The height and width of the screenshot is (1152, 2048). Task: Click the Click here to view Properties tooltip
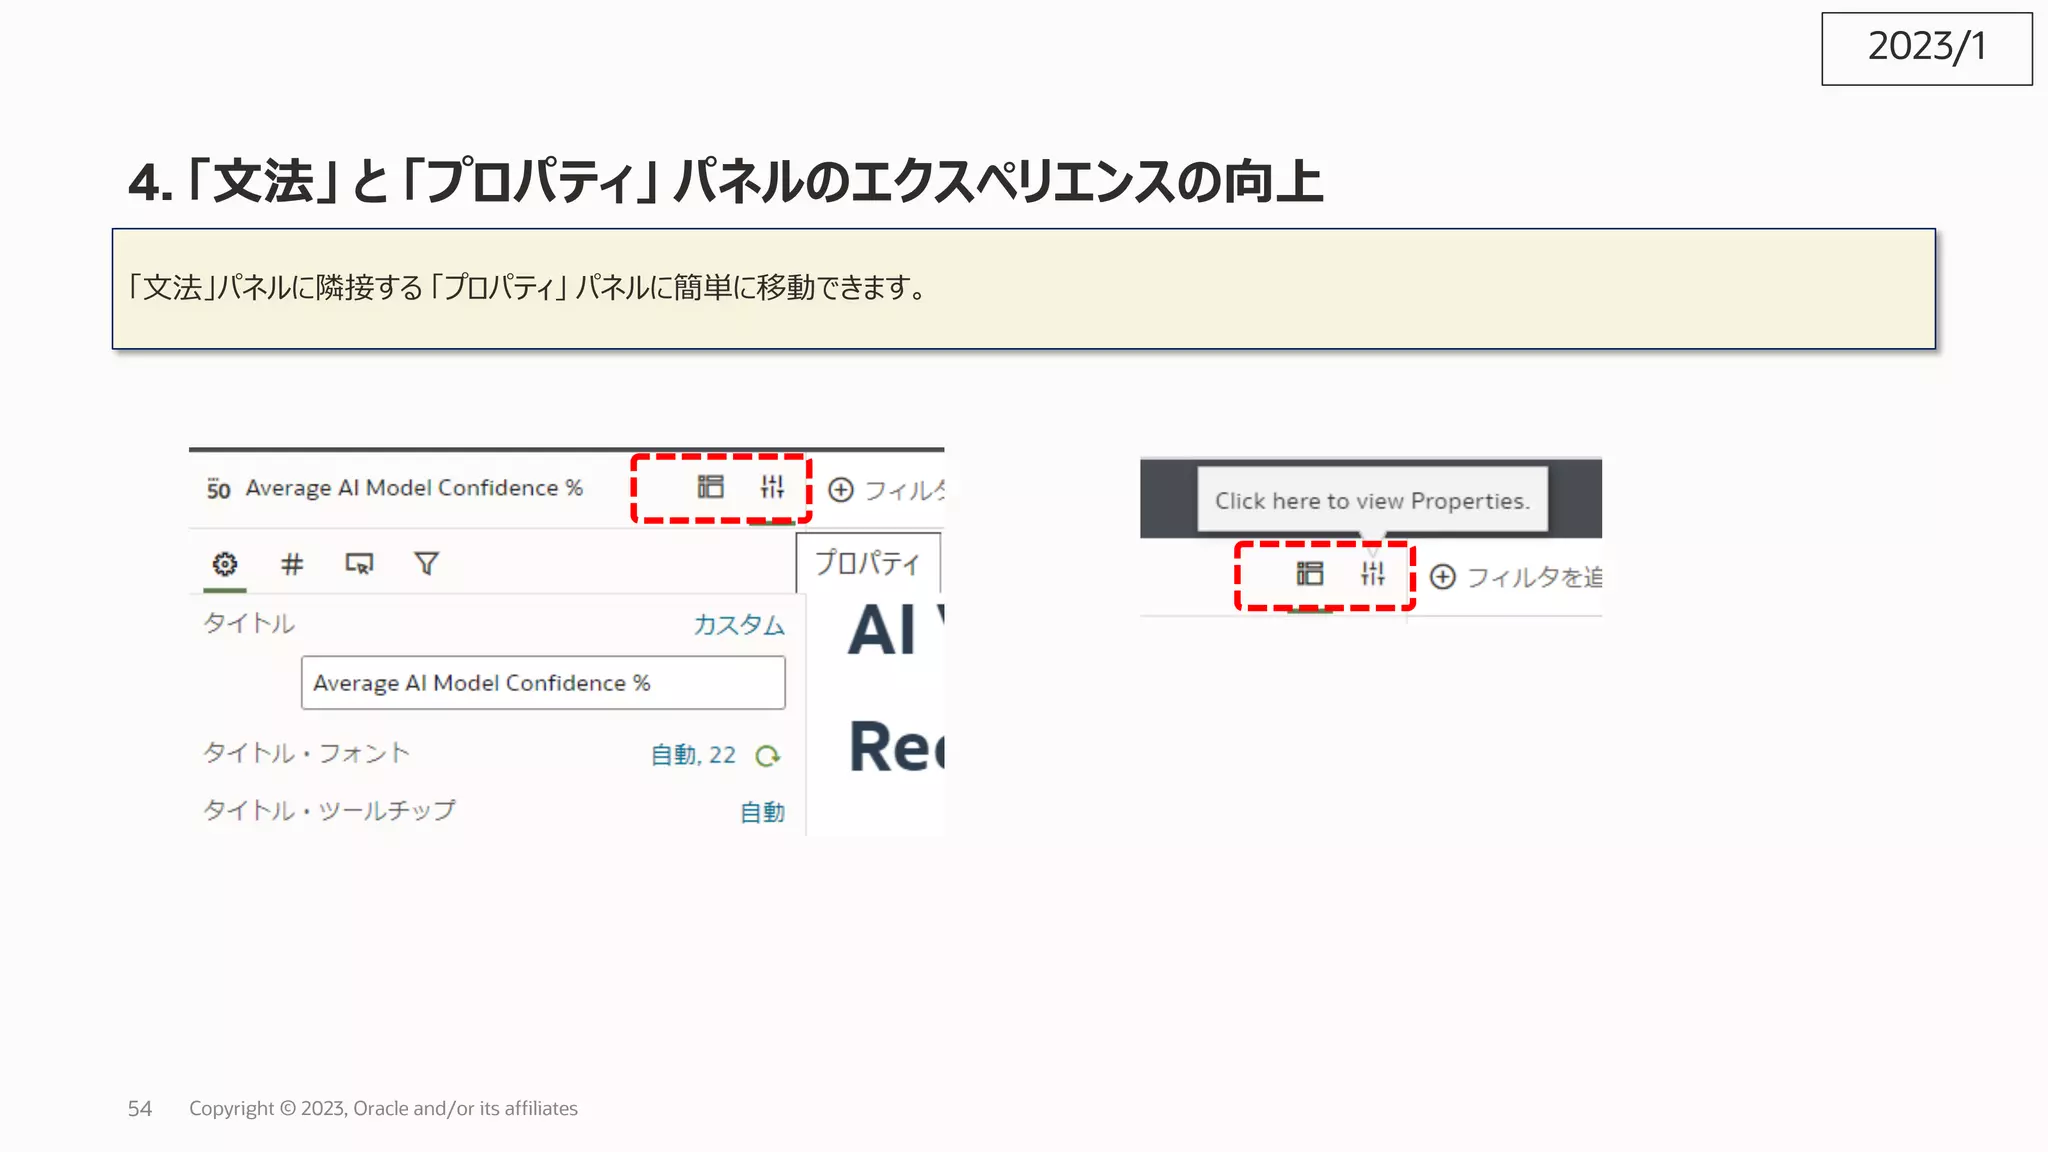pos(1373,500)
